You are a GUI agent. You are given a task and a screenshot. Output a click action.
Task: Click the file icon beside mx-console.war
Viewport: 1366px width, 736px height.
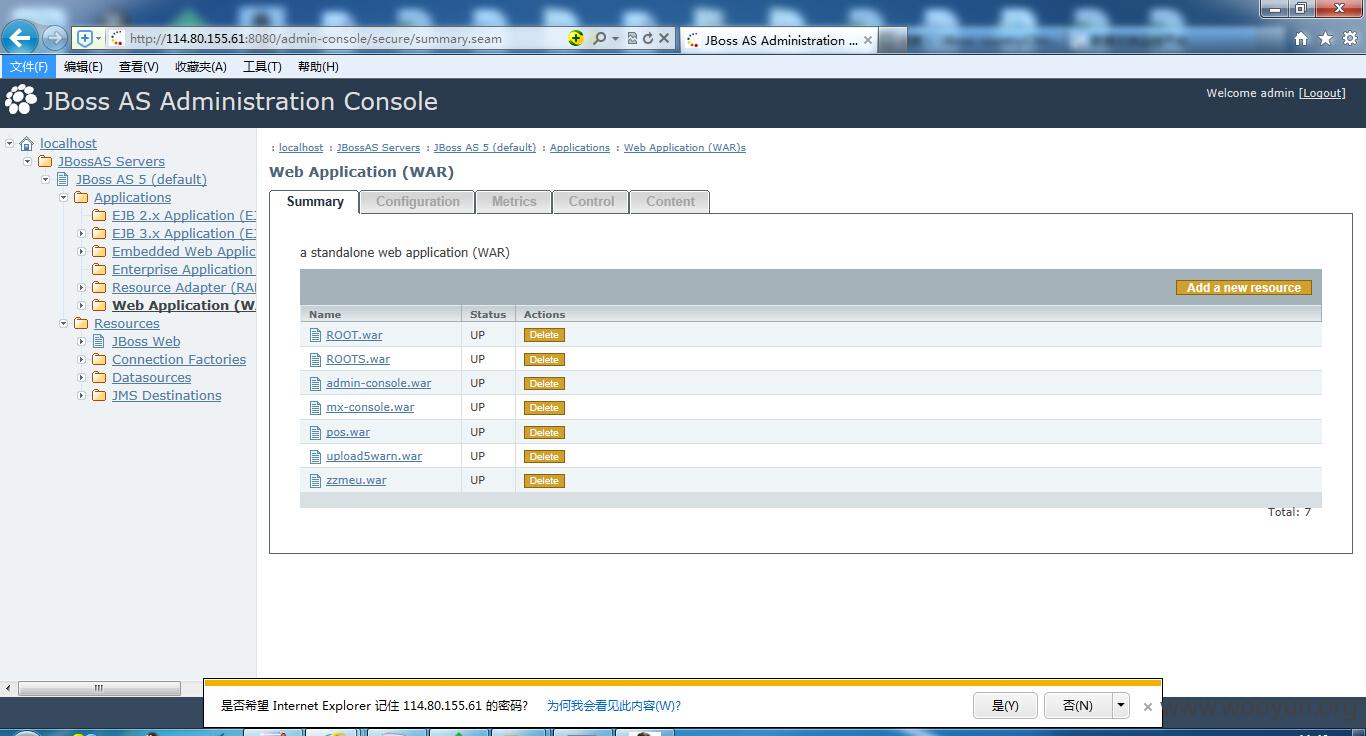[316, 408]
